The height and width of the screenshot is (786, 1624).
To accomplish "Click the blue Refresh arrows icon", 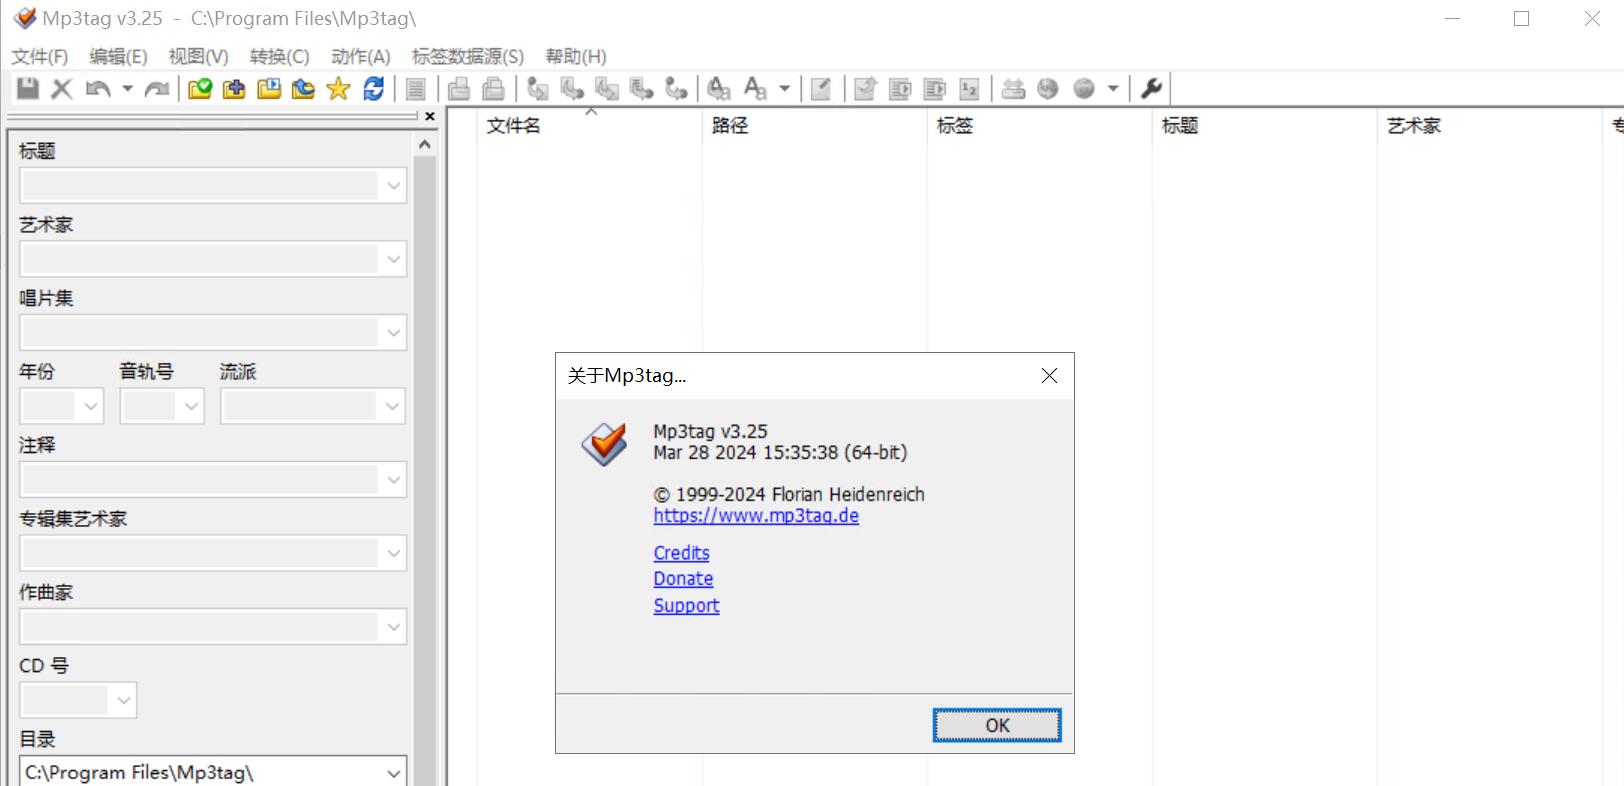I will (374, 89).
